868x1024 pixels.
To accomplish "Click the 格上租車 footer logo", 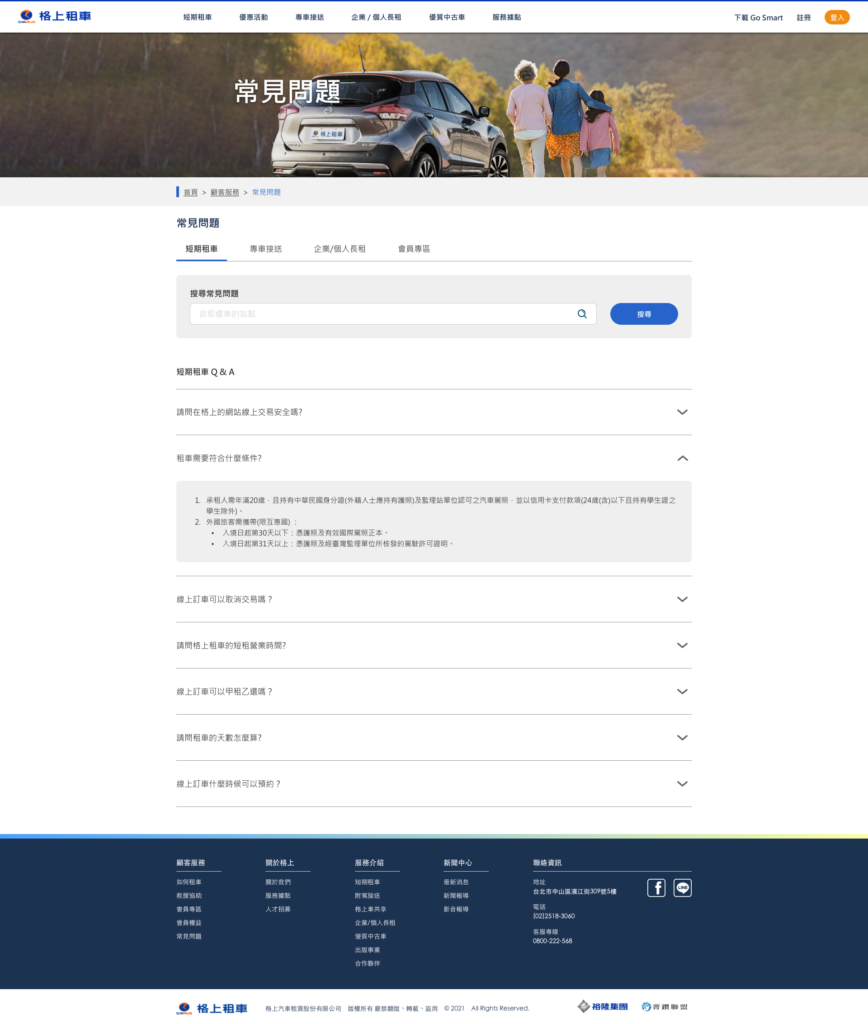I will pos(212,1008).
